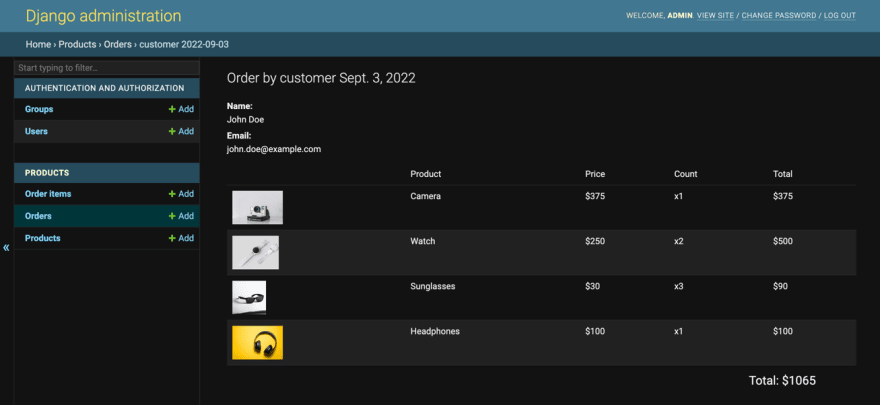
Task: Open the Headphones product thumbnail
Action: point(258,342)
